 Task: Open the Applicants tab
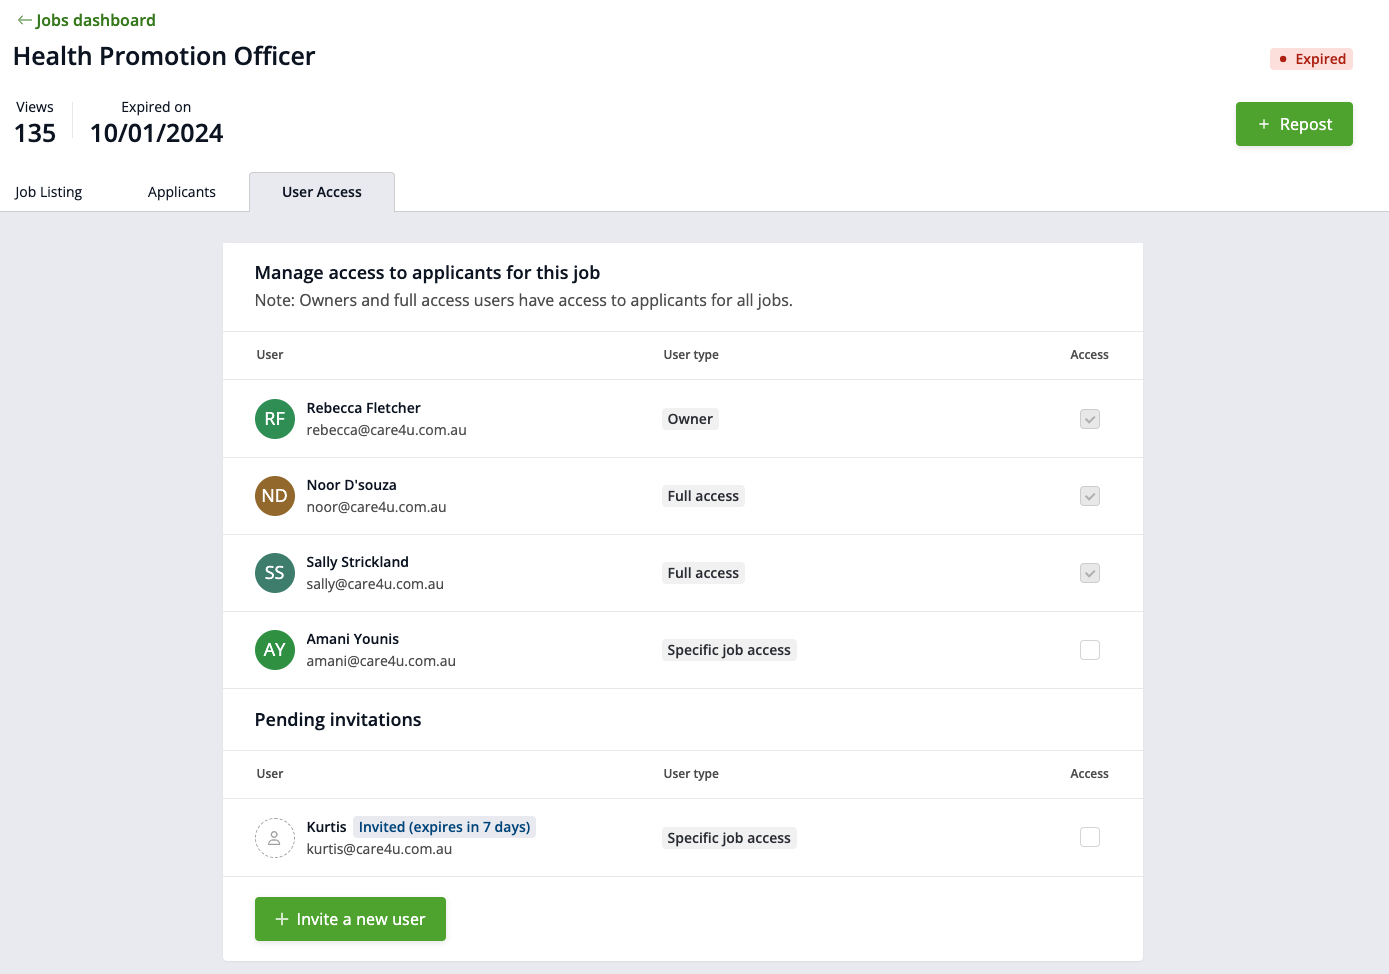(x=182, y=192)
